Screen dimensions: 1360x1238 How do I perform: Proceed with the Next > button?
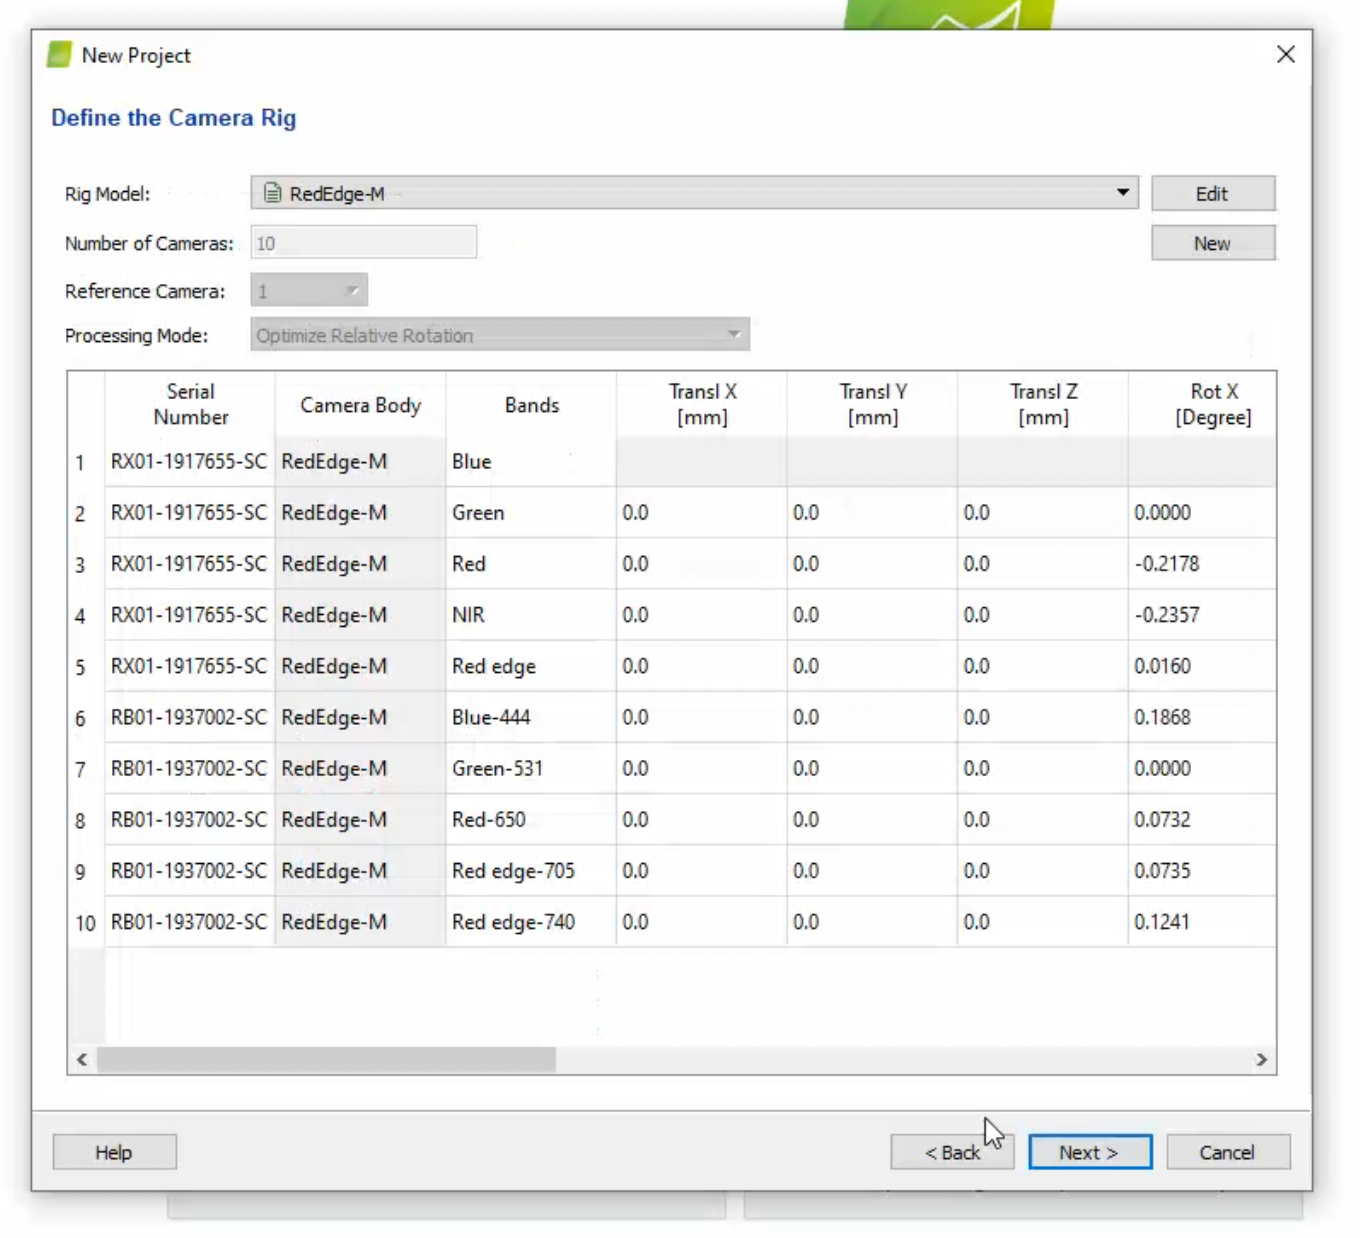click(x=1090, y=1152)
